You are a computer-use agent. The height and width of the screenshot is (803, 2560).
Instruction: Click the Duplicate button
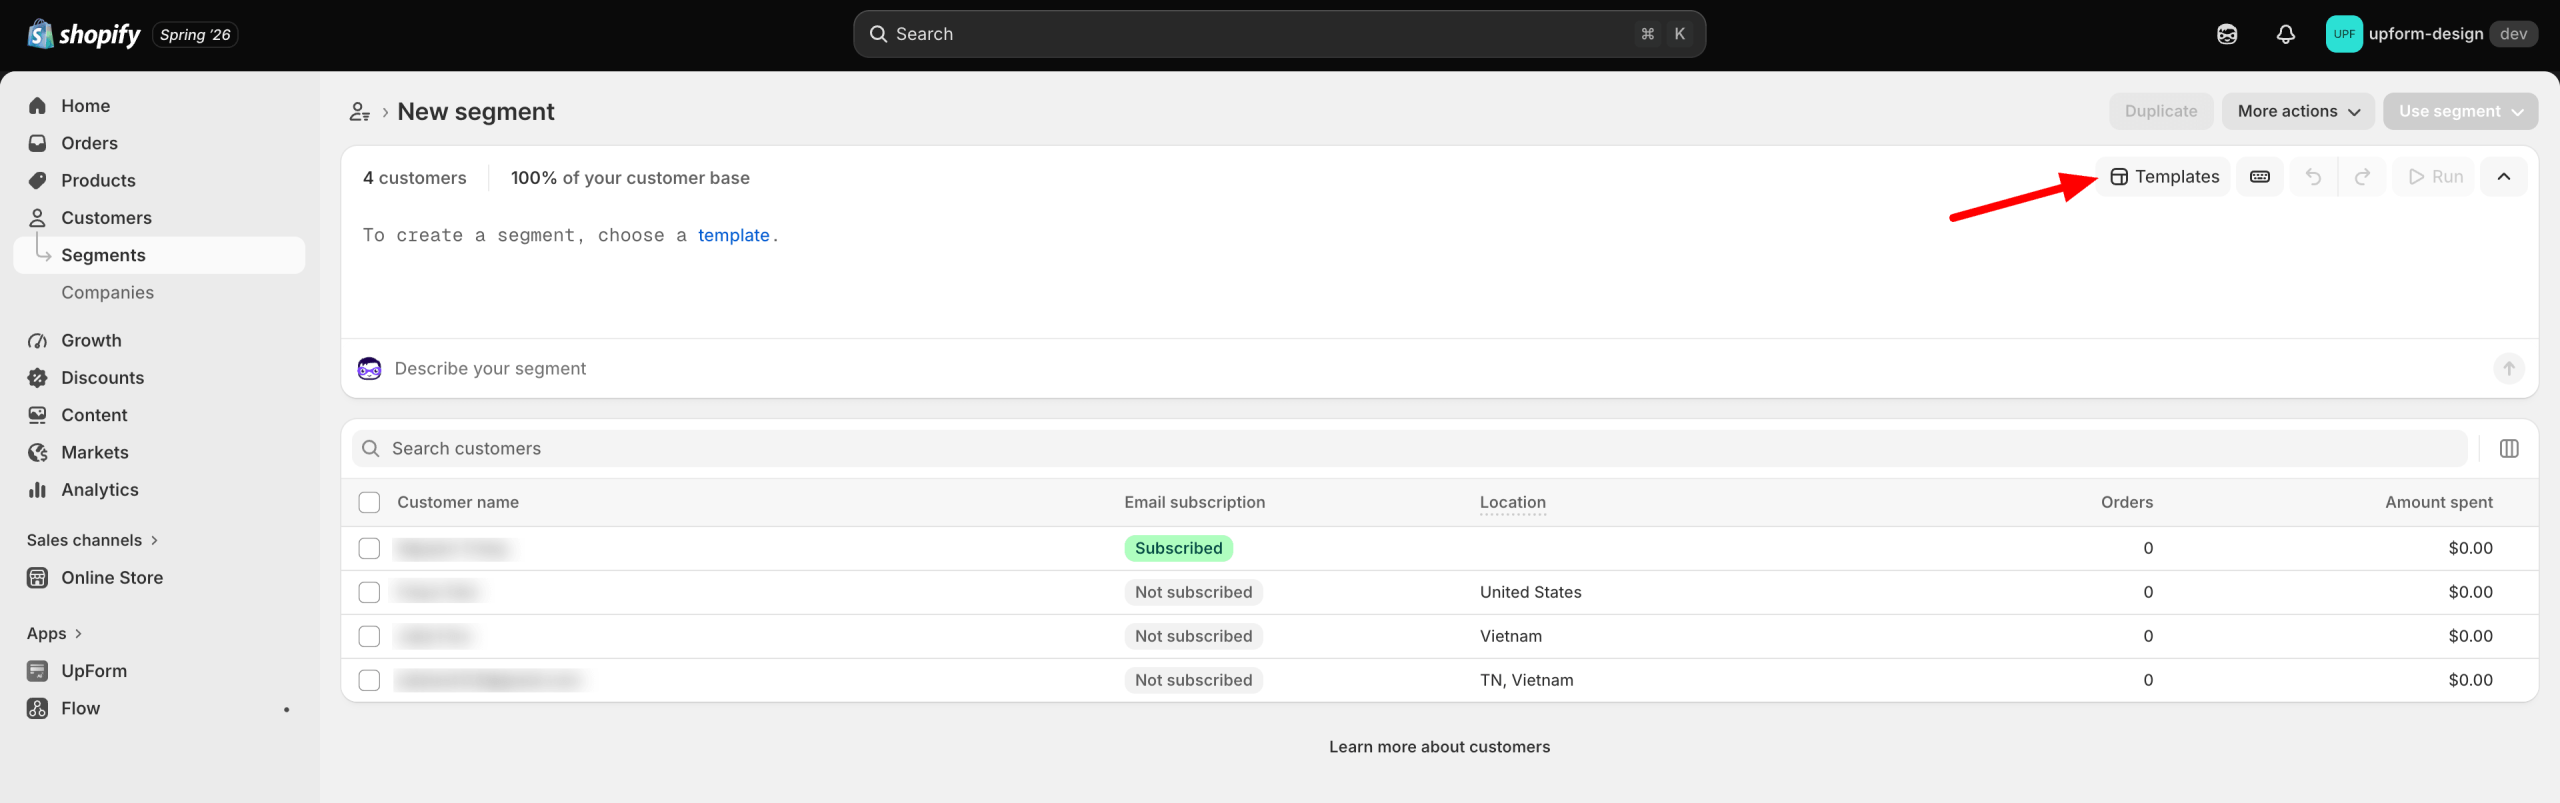[x=2161, y=112]
